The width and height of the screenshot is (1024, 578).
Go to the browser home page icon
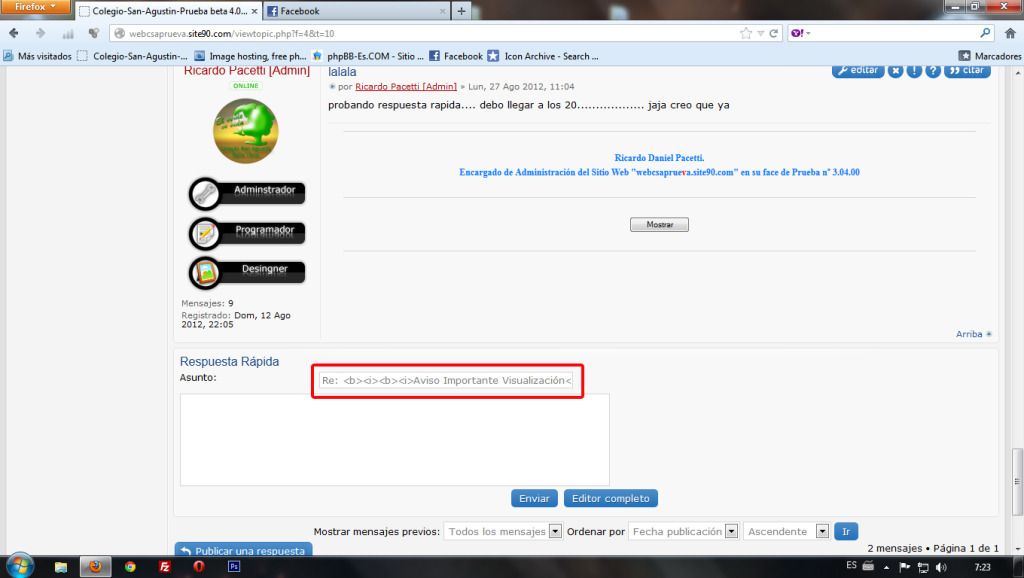click(x=1010, y=33)
